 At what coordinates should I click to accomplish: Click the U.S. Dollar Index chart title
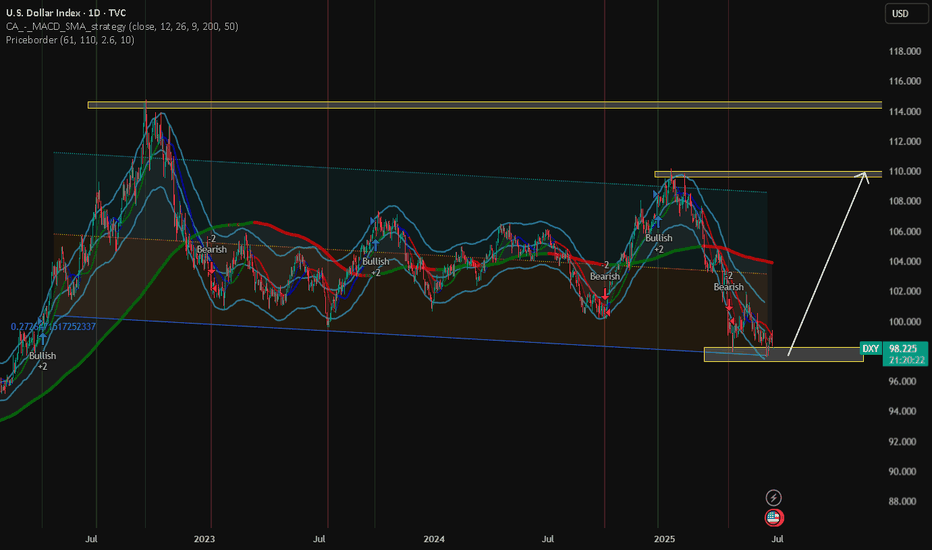(66, 12)
